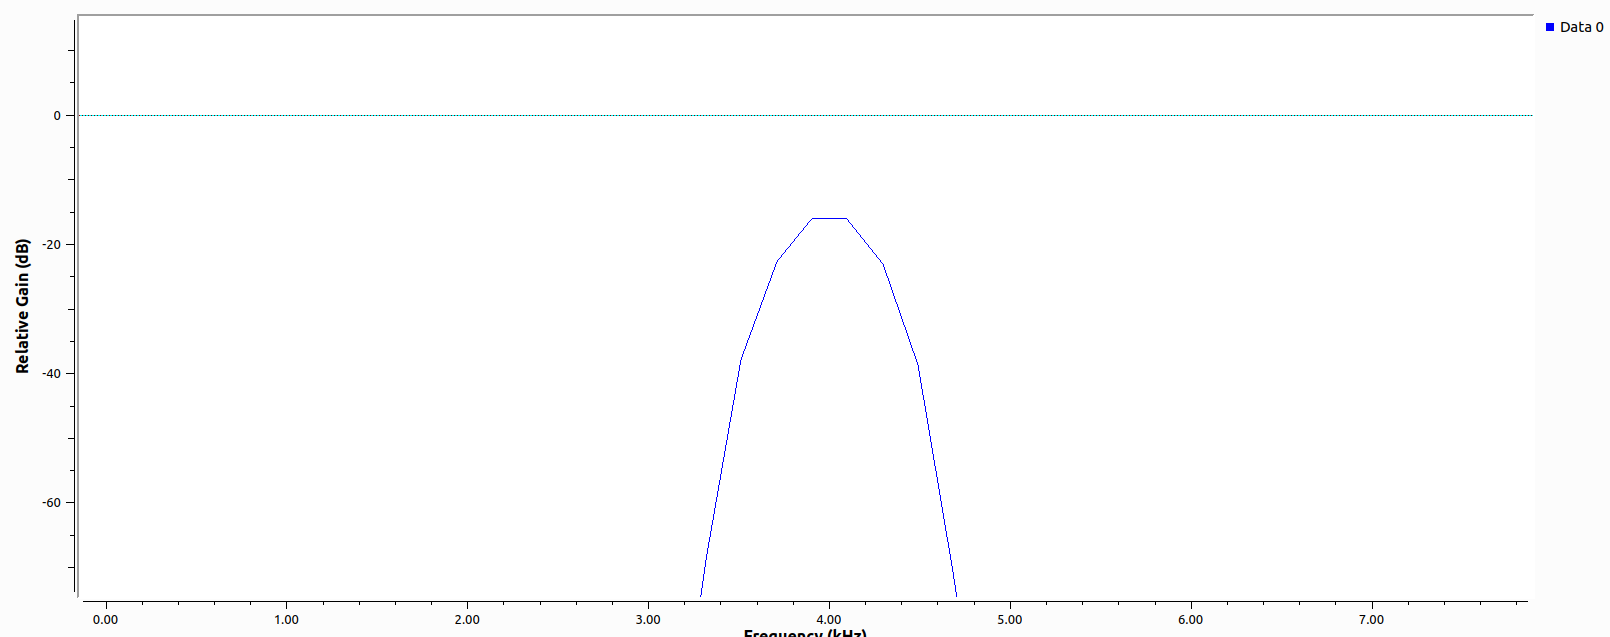Screen dimensions: 1610x637
Task: Click the 4.00 frequency axis label
Action: (x=829, y=620)
